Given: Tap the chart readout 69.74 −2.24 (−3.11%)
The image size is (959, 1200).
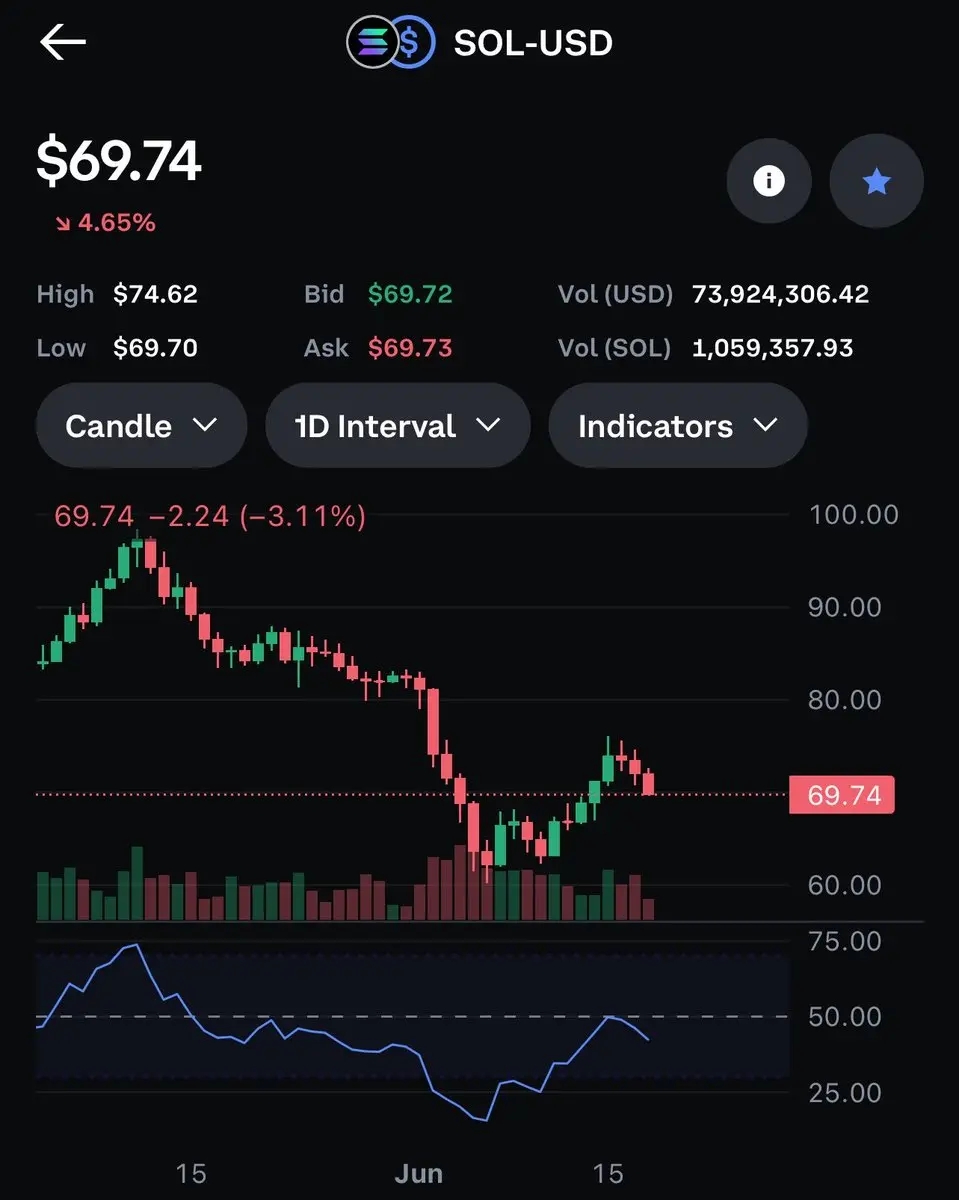Looking at the screenshot, I should [210, 516].
